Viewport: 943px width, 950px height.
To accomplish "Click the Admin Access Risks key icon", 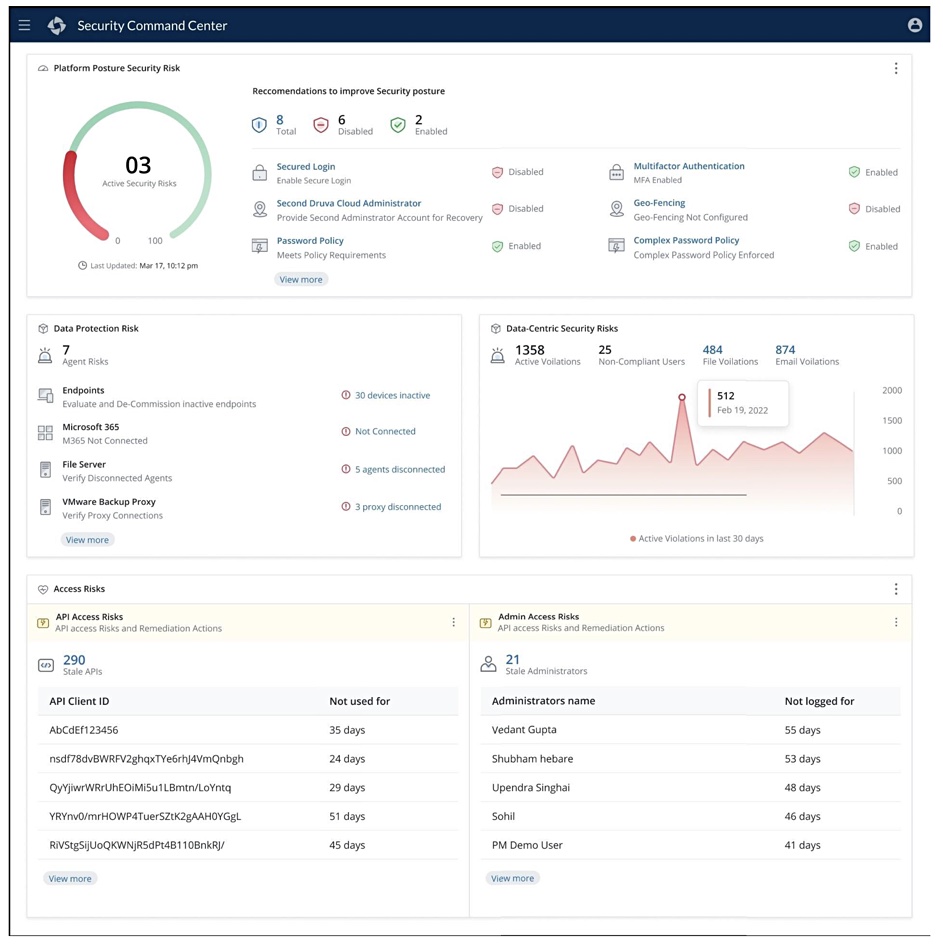I will (485, 623).
